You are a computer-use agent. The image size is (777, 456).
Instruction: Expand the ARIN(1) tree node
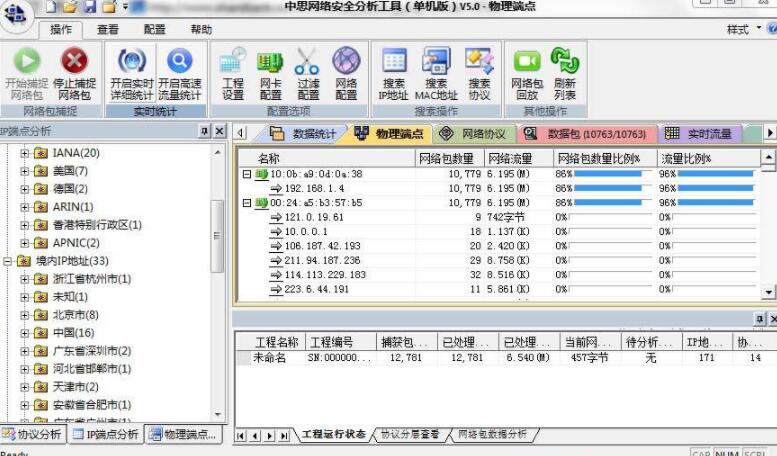(x=24, y=207)
